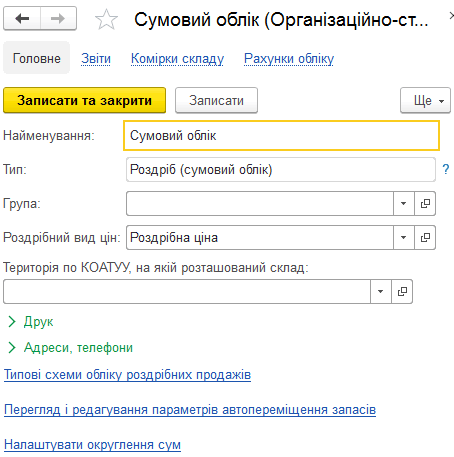Open the КОАТУУ territory dropdown list
The image size is (454, 457).
[380, 291]
